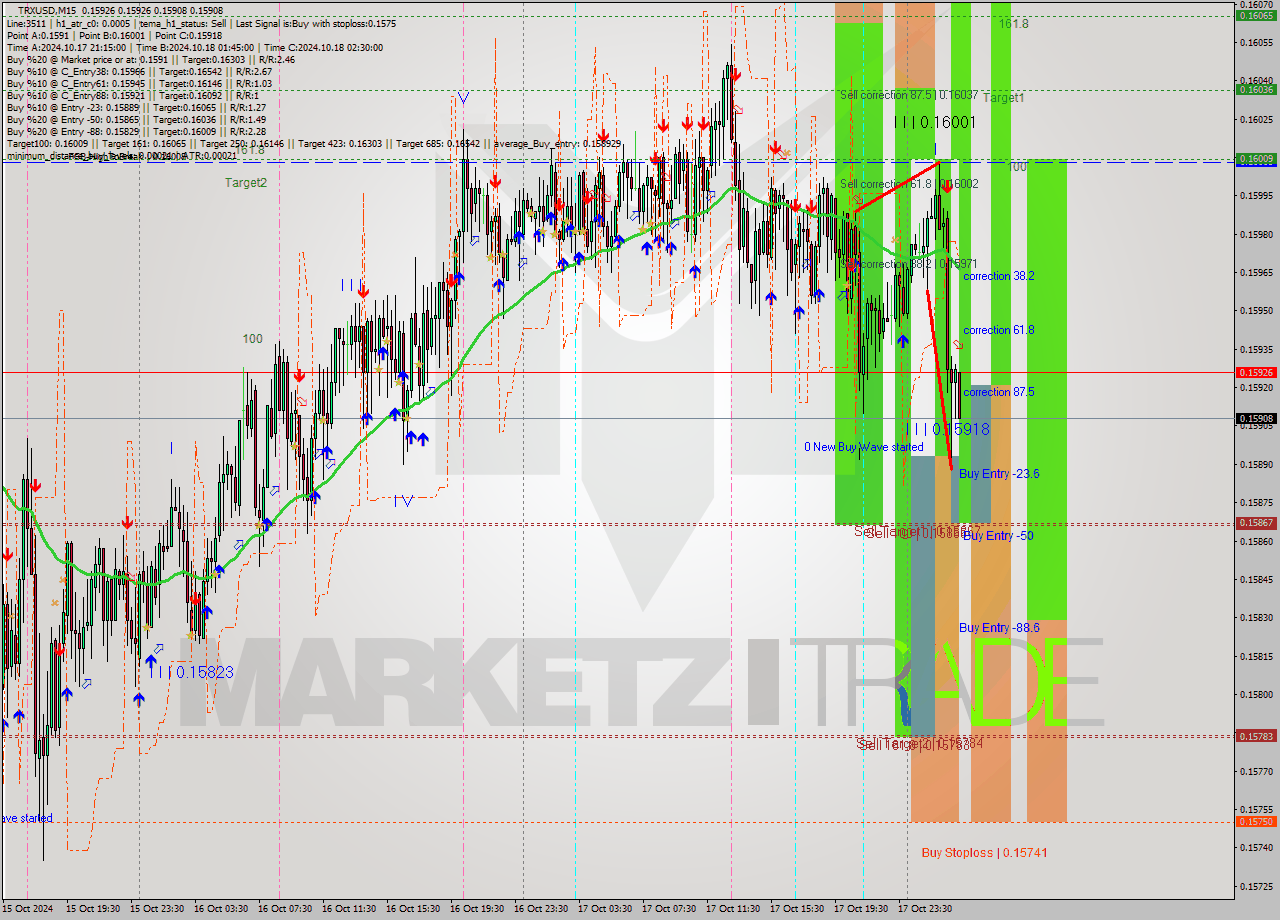The width and height of the screenshot is (1280, 920).
Task: Click the green Target2 label
Action: tap(245, 183)
